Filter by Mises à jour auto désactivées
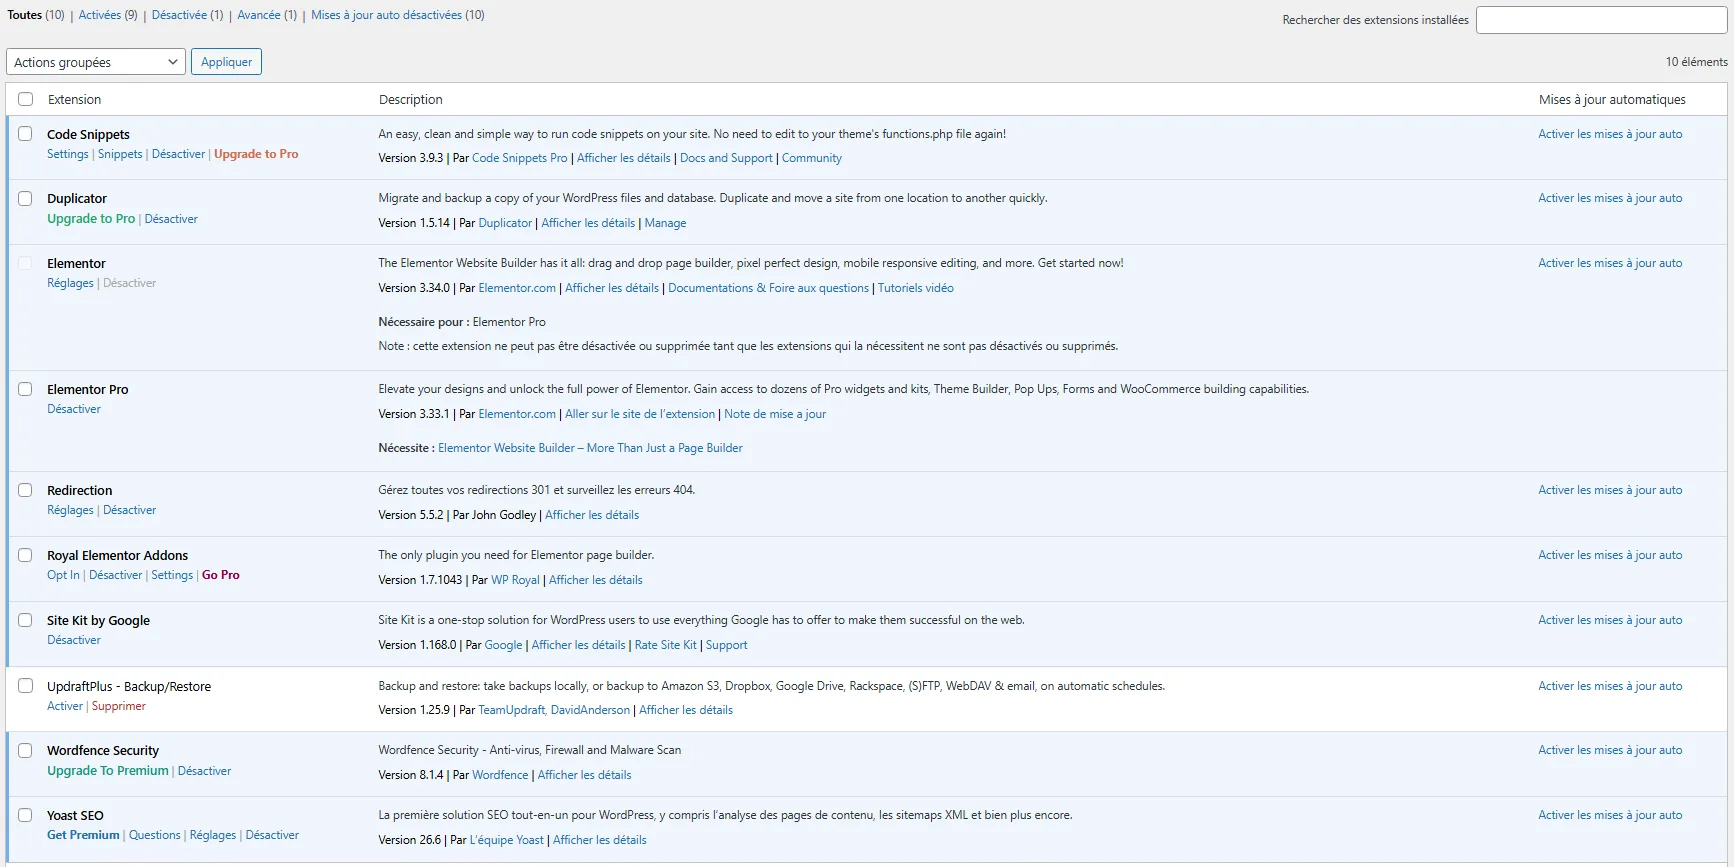 tap(386, 15)
